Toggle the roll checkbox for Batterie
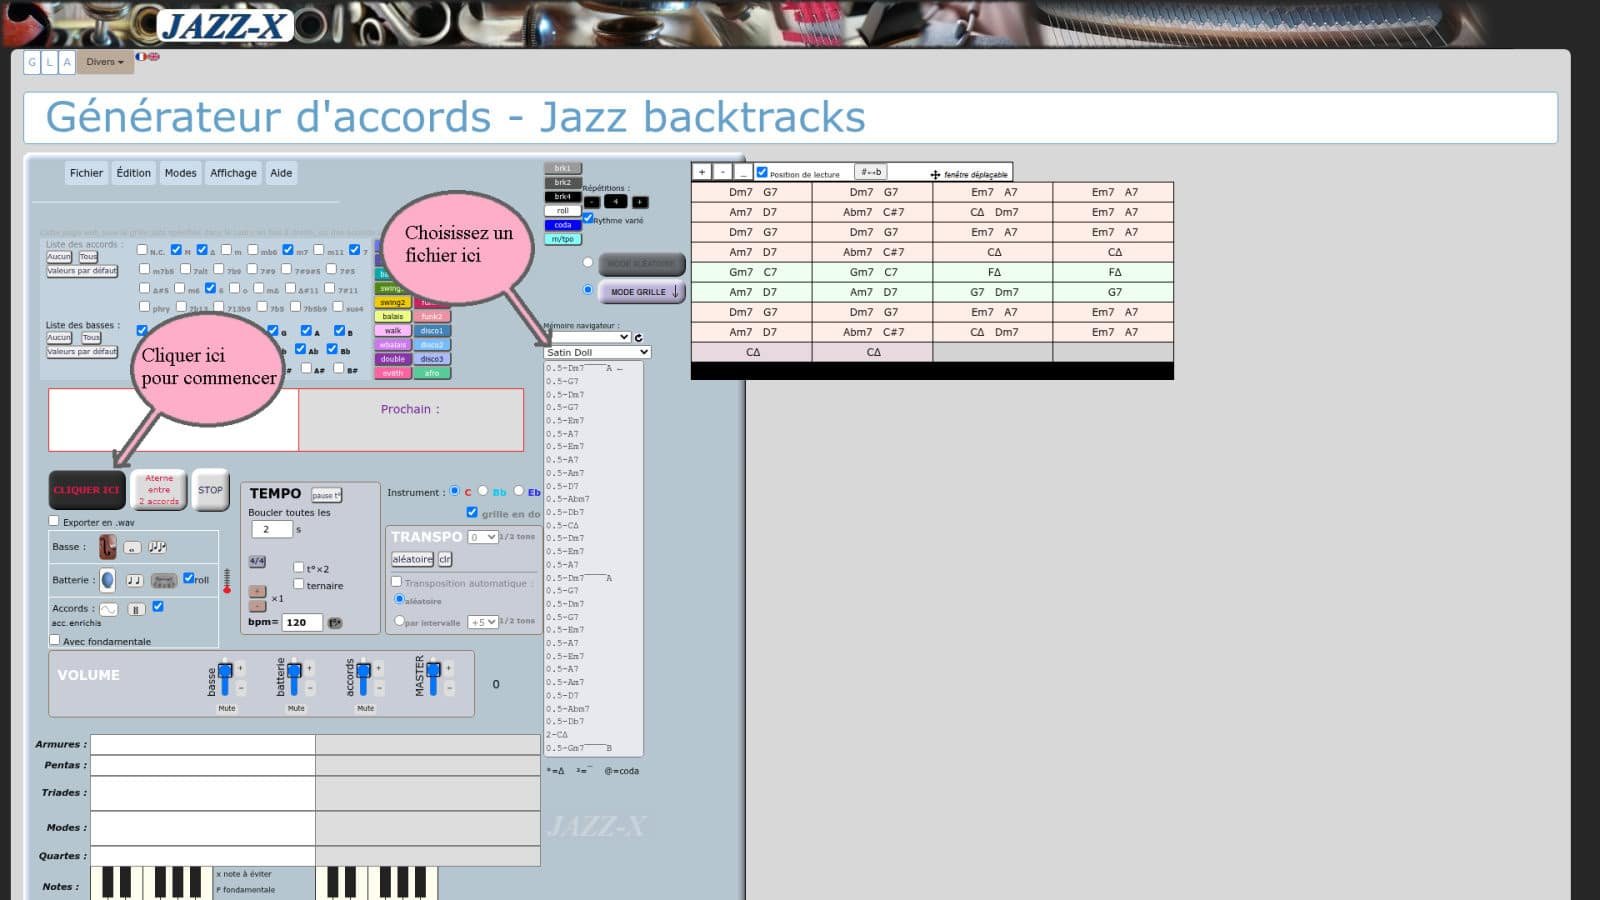The width and height of the screenshot is (1600, 900). (x=189, y=578)
